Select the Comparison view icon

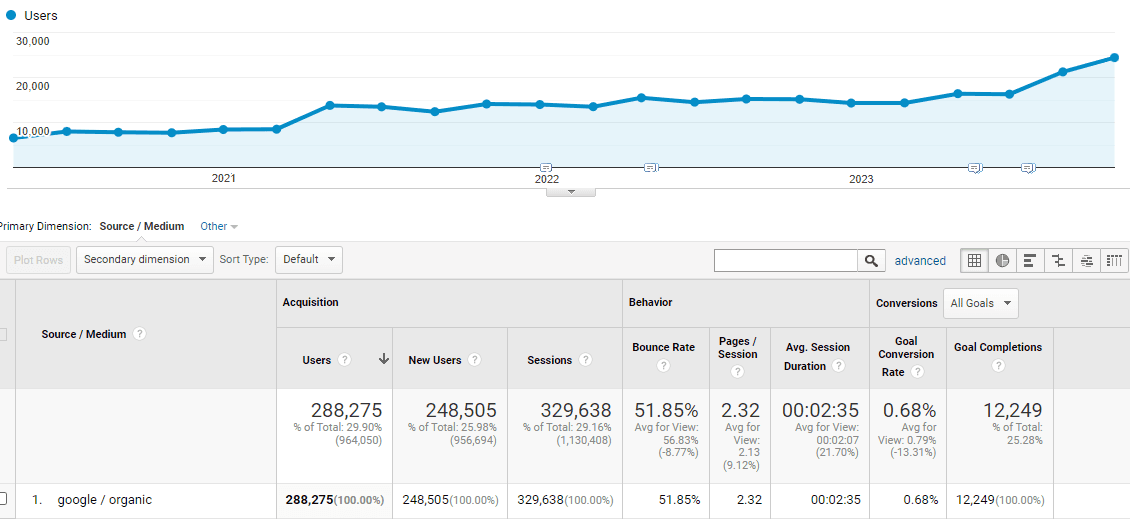tap(1058, 261)
